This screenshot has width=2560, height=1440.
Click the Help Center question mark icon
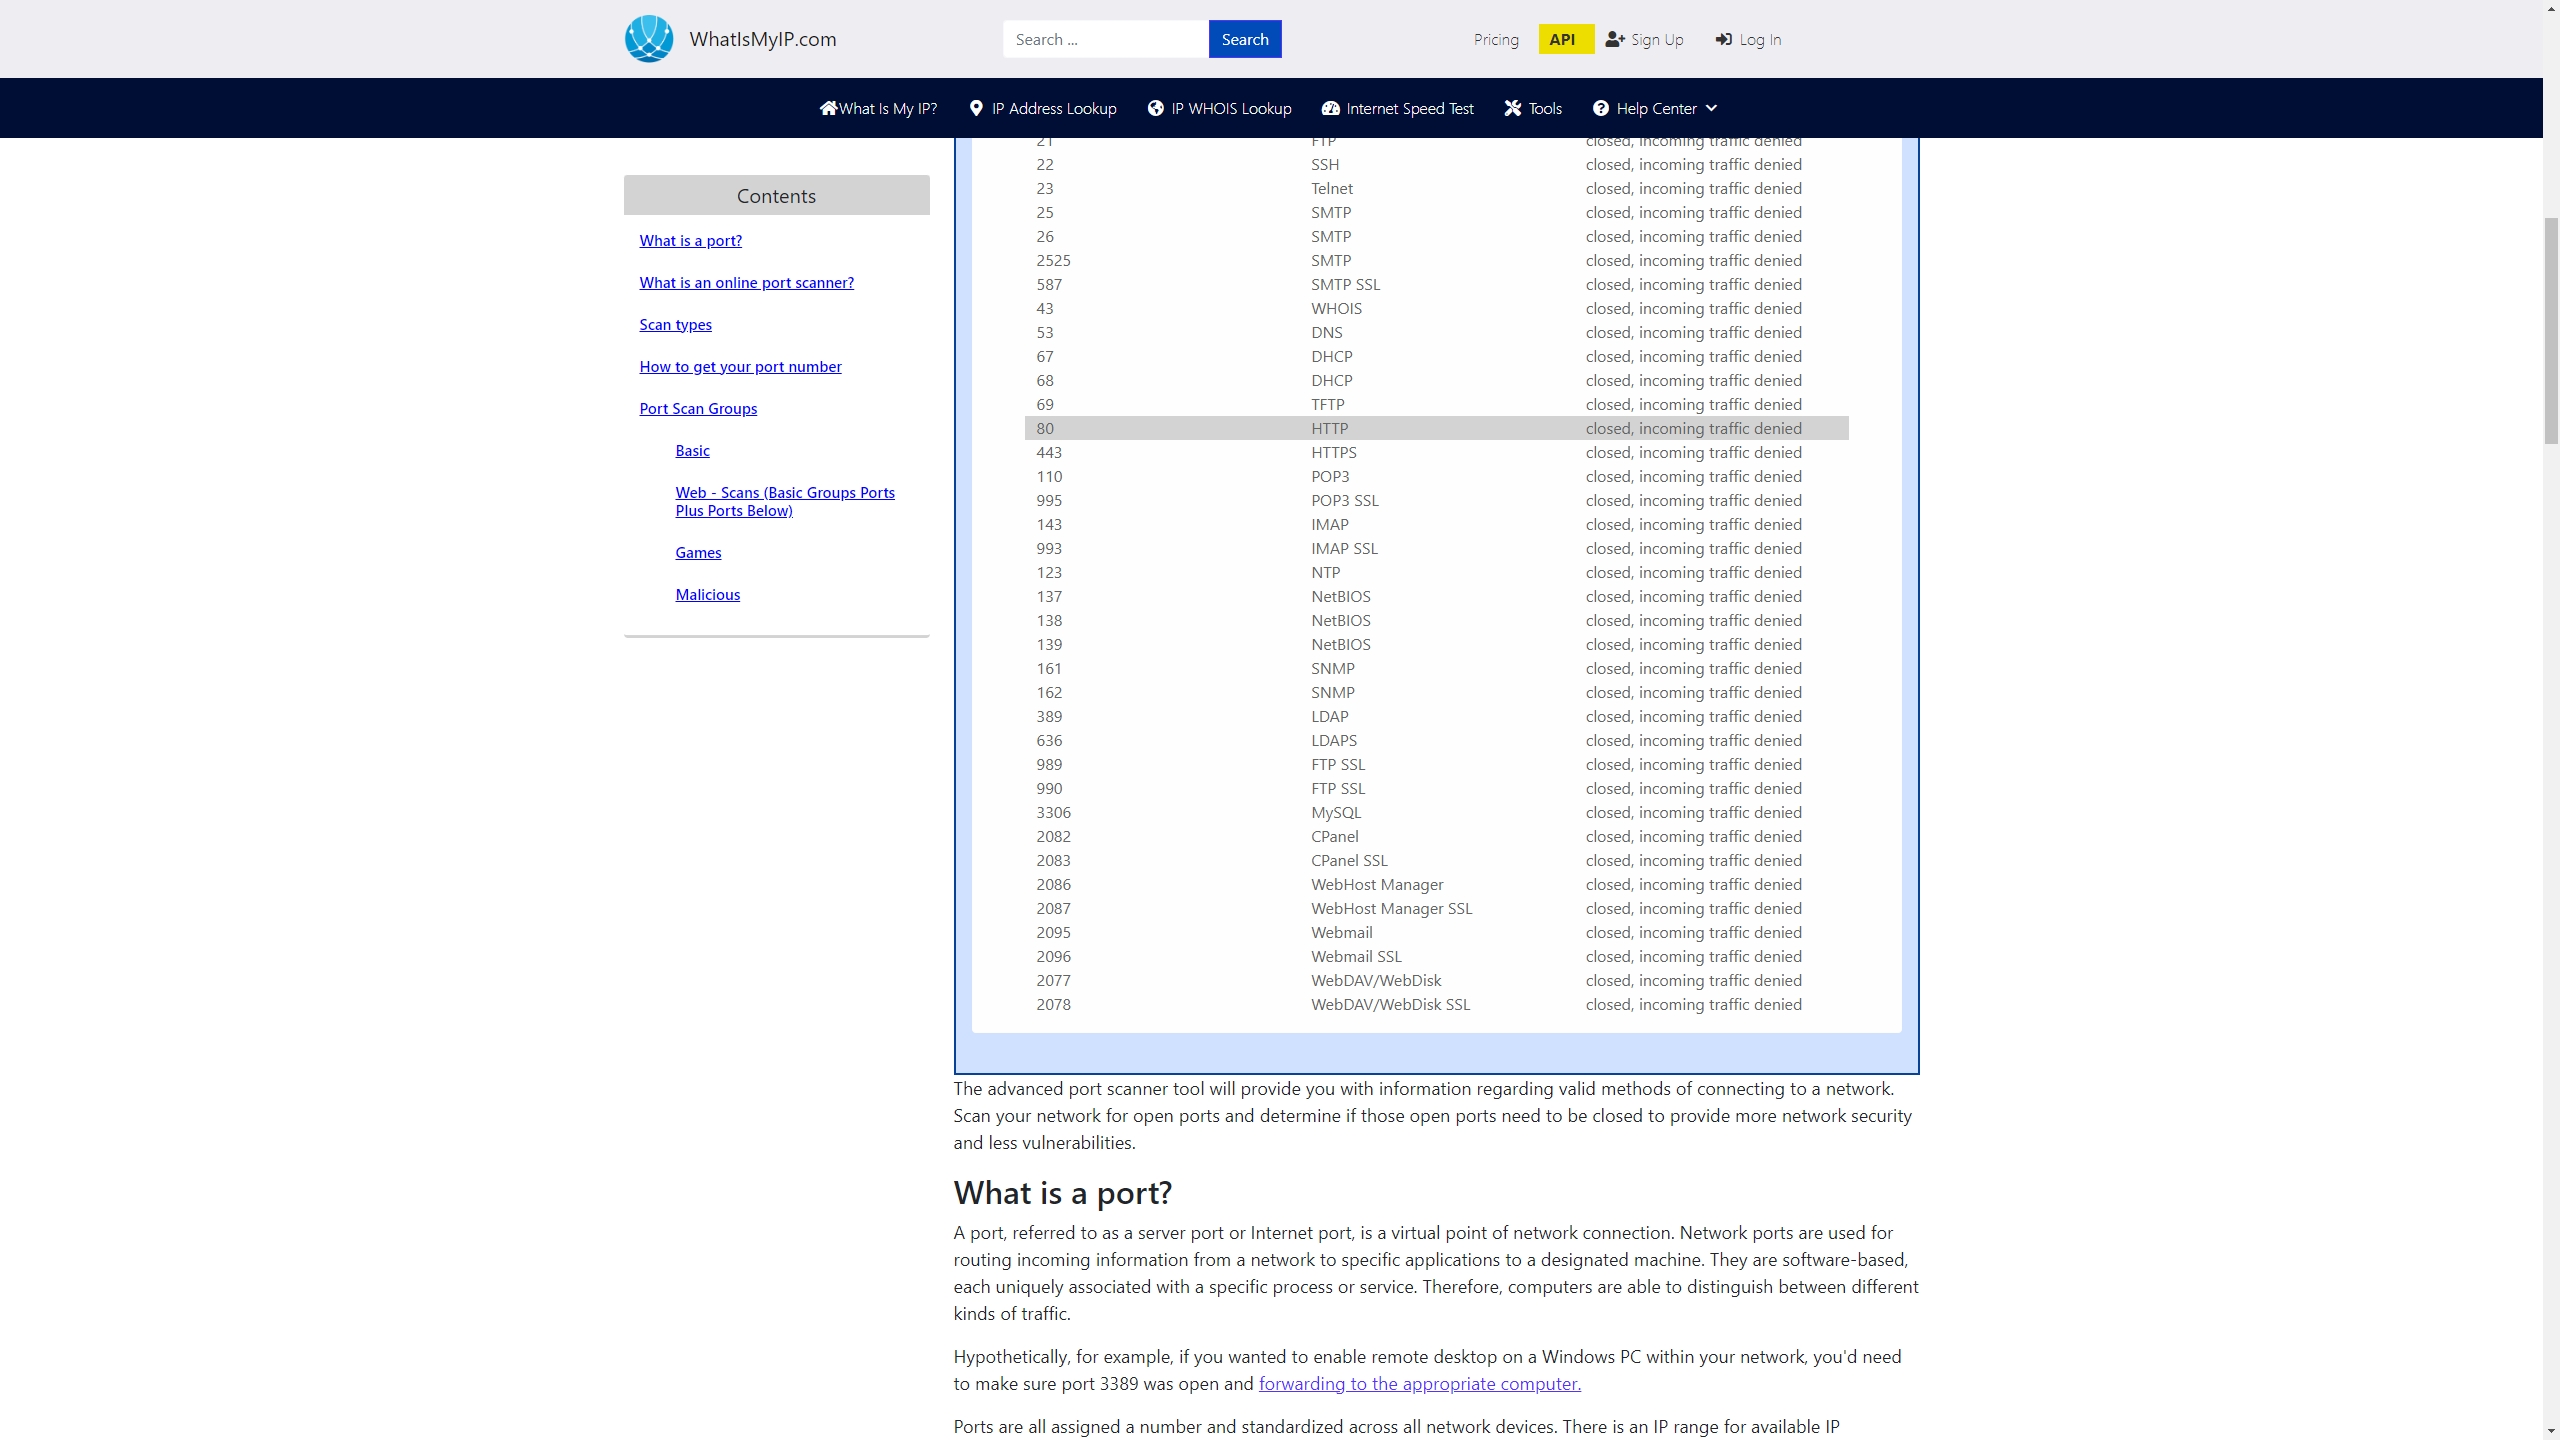(x=1600, y=108)
